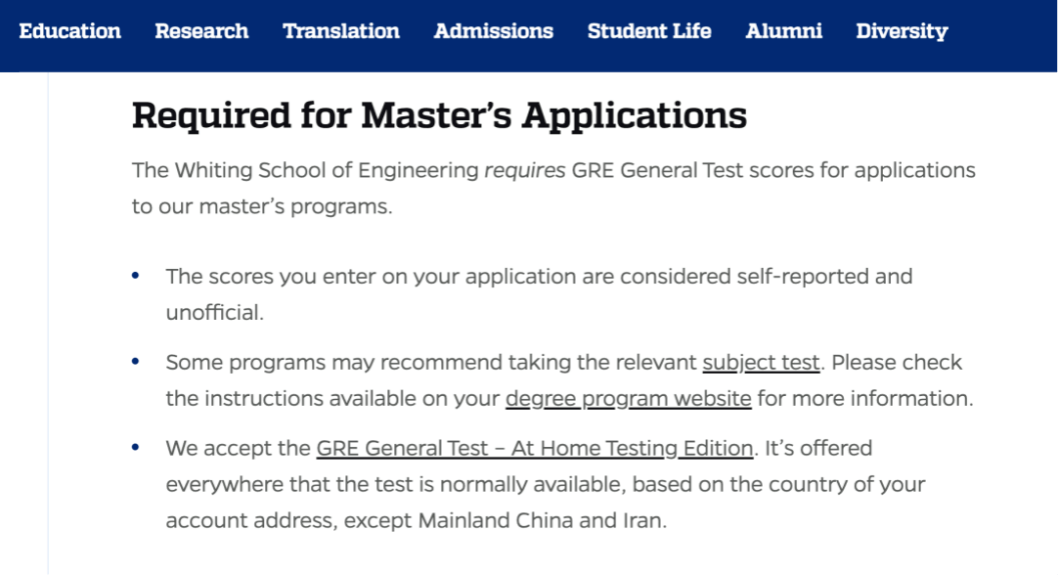Viewport: 1060px width, 577px height.
Task: Click the bullet marker before We accept the
Action: point(136,447)
